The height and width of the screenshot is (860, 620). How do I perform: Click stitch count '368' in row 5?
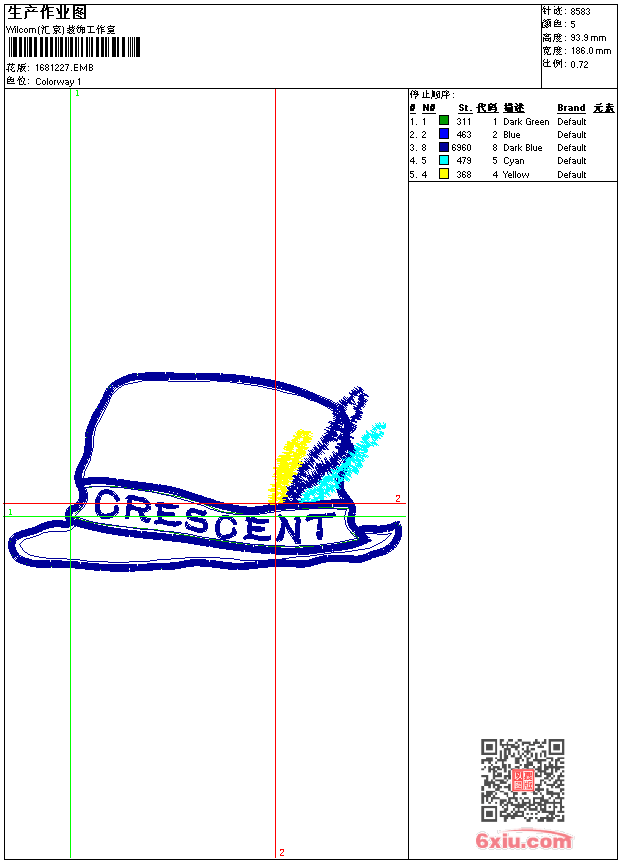coord(464,174)
